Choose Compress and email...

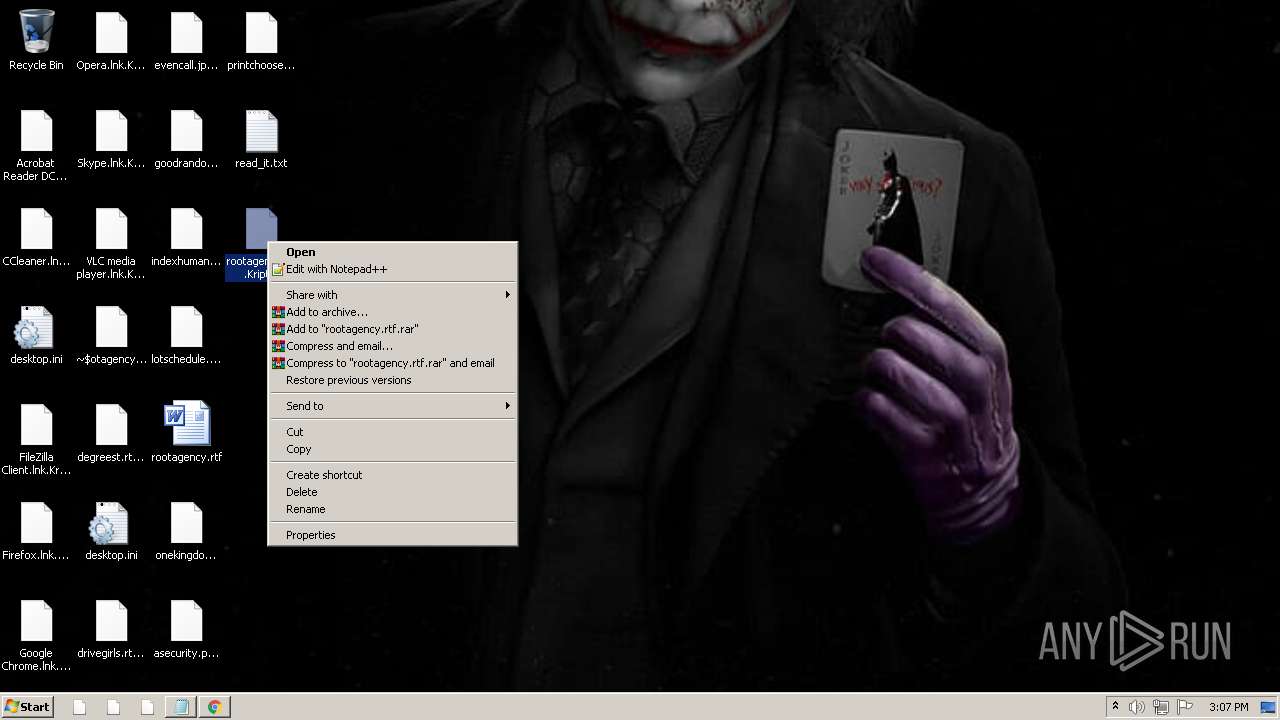[392, 346]
